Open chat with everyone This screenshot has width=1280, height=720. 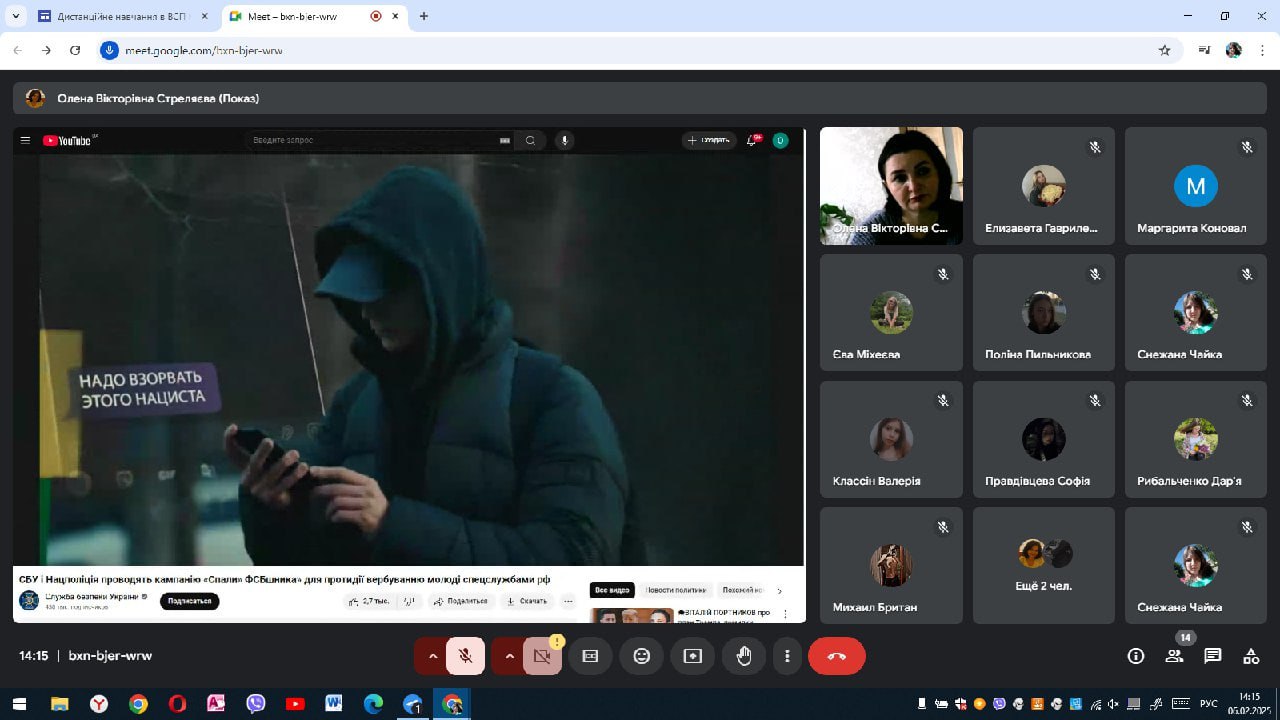pos(1213,656)
